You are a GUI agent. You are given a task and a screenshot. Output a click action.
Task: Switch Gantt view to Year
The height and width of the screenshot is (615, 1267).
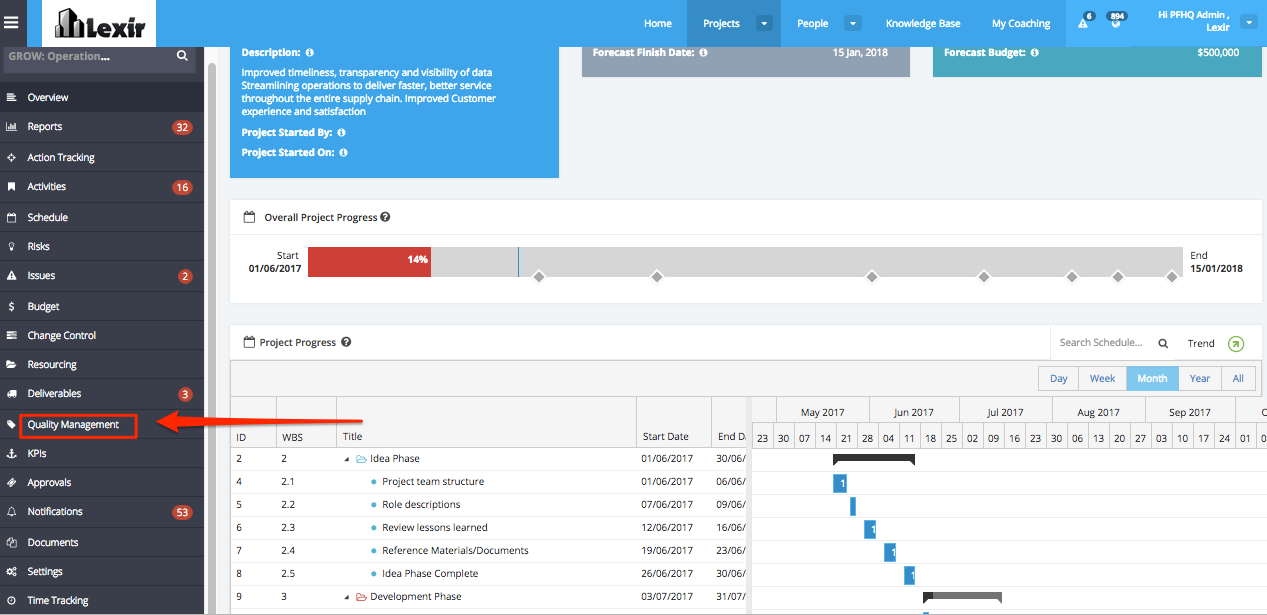pyautogui.click(x=1199, y=378)
